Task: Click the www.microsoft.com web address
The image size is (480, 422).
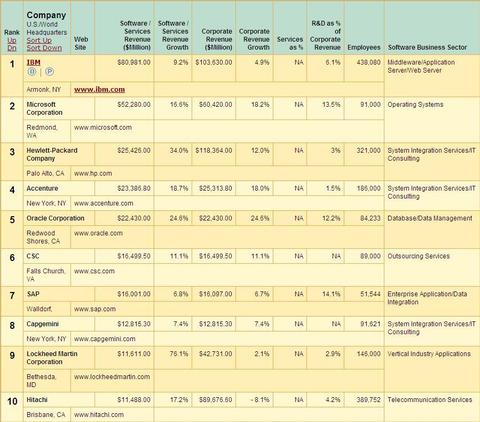Action: coord(103,127)
